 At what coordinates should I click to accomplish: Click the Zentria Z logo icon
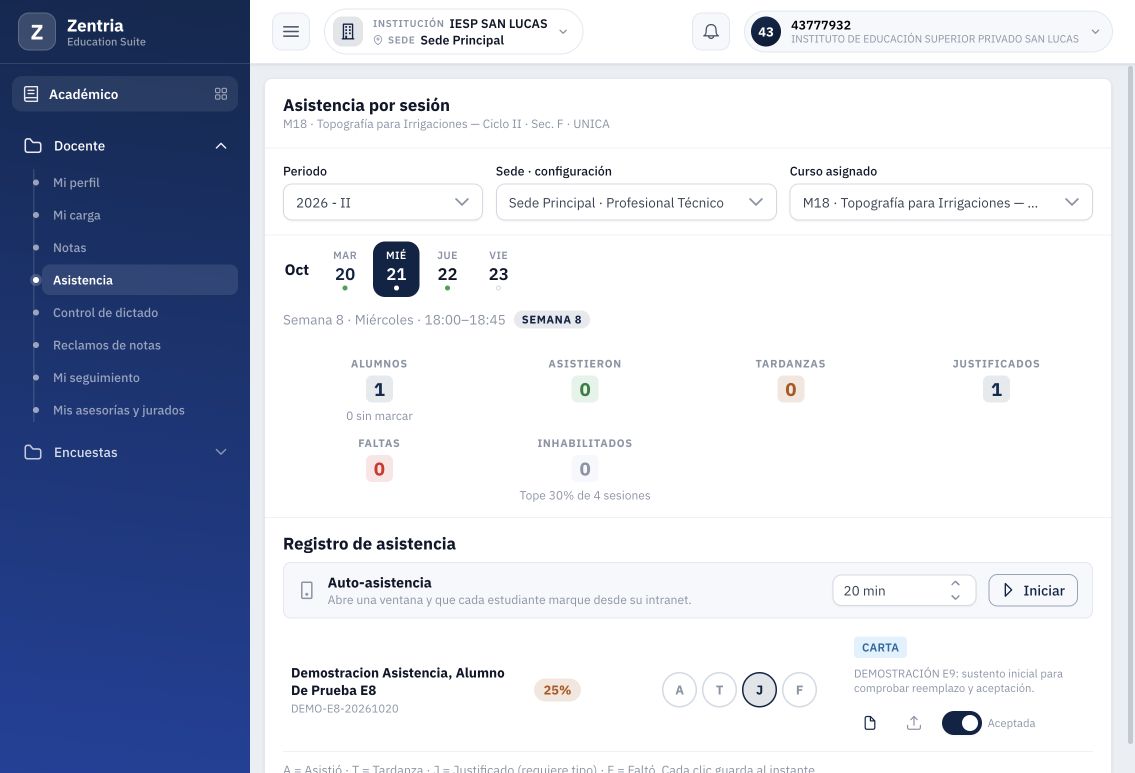[x=37, y=32]
